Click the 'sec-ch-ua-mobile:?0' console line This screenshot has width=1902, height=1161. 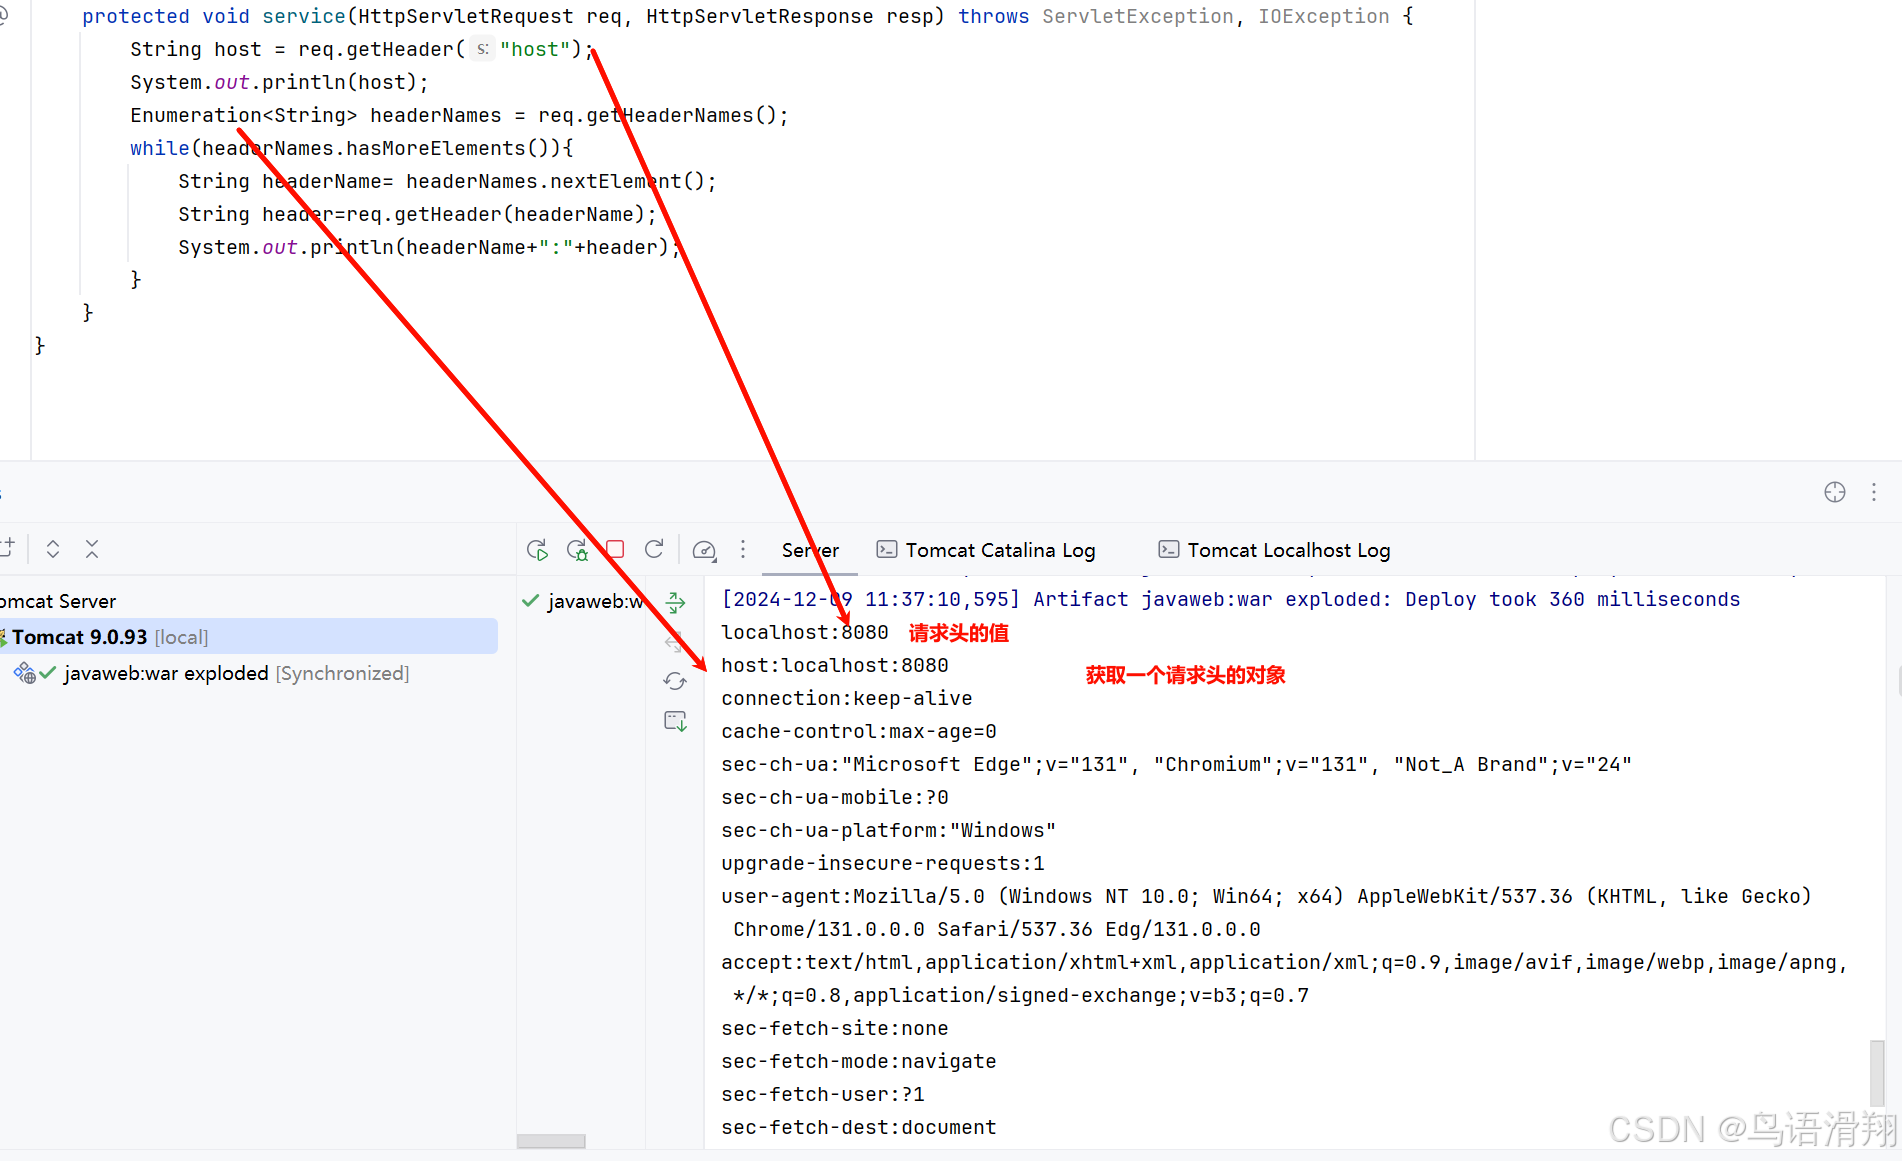pos(835,797)
